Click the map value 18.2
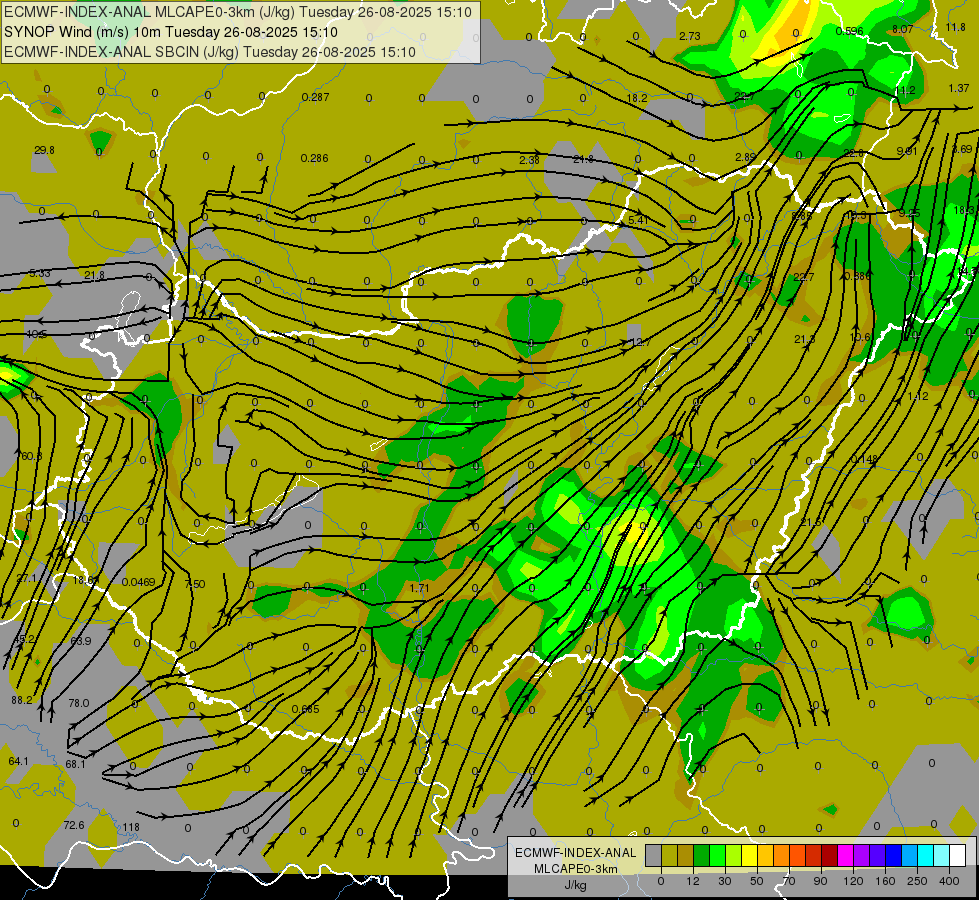979x900 pixels. coord(637,99)
